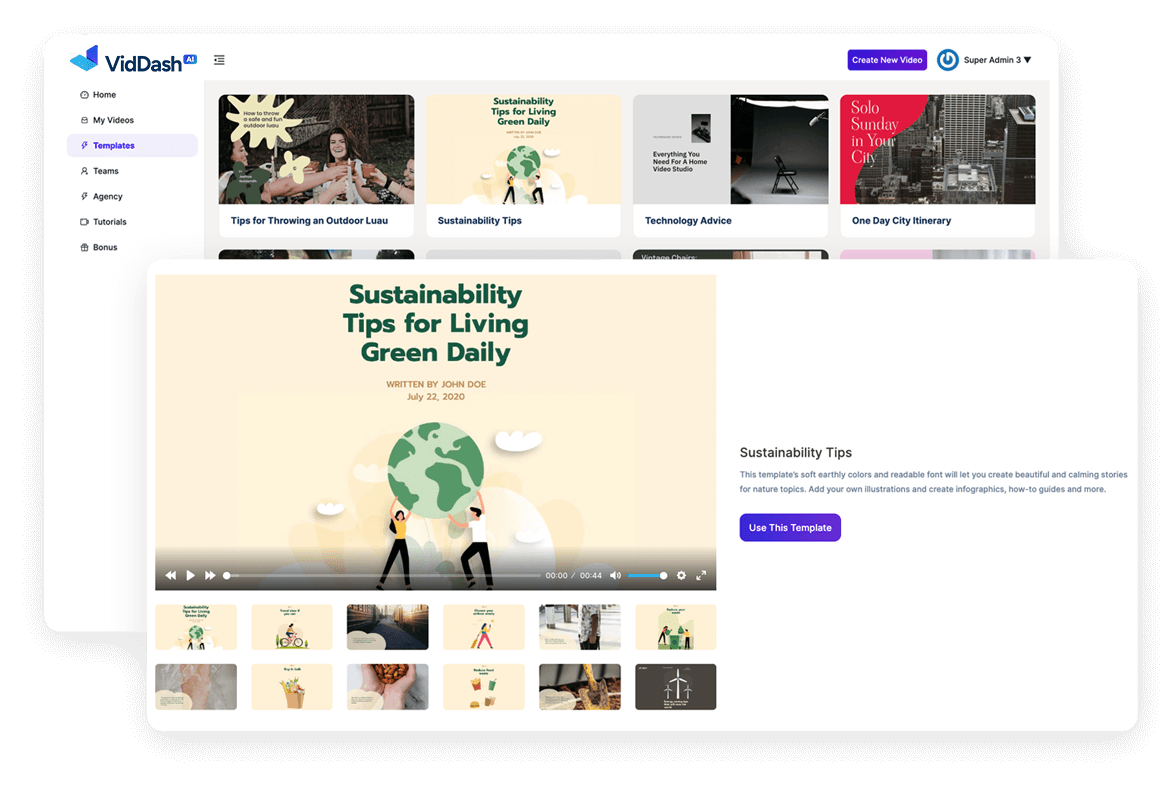Open Tips for Throwing an Outdoor Luau thumbnail
This screenshot has width=1163, height=786.
(x=316, y=149)
